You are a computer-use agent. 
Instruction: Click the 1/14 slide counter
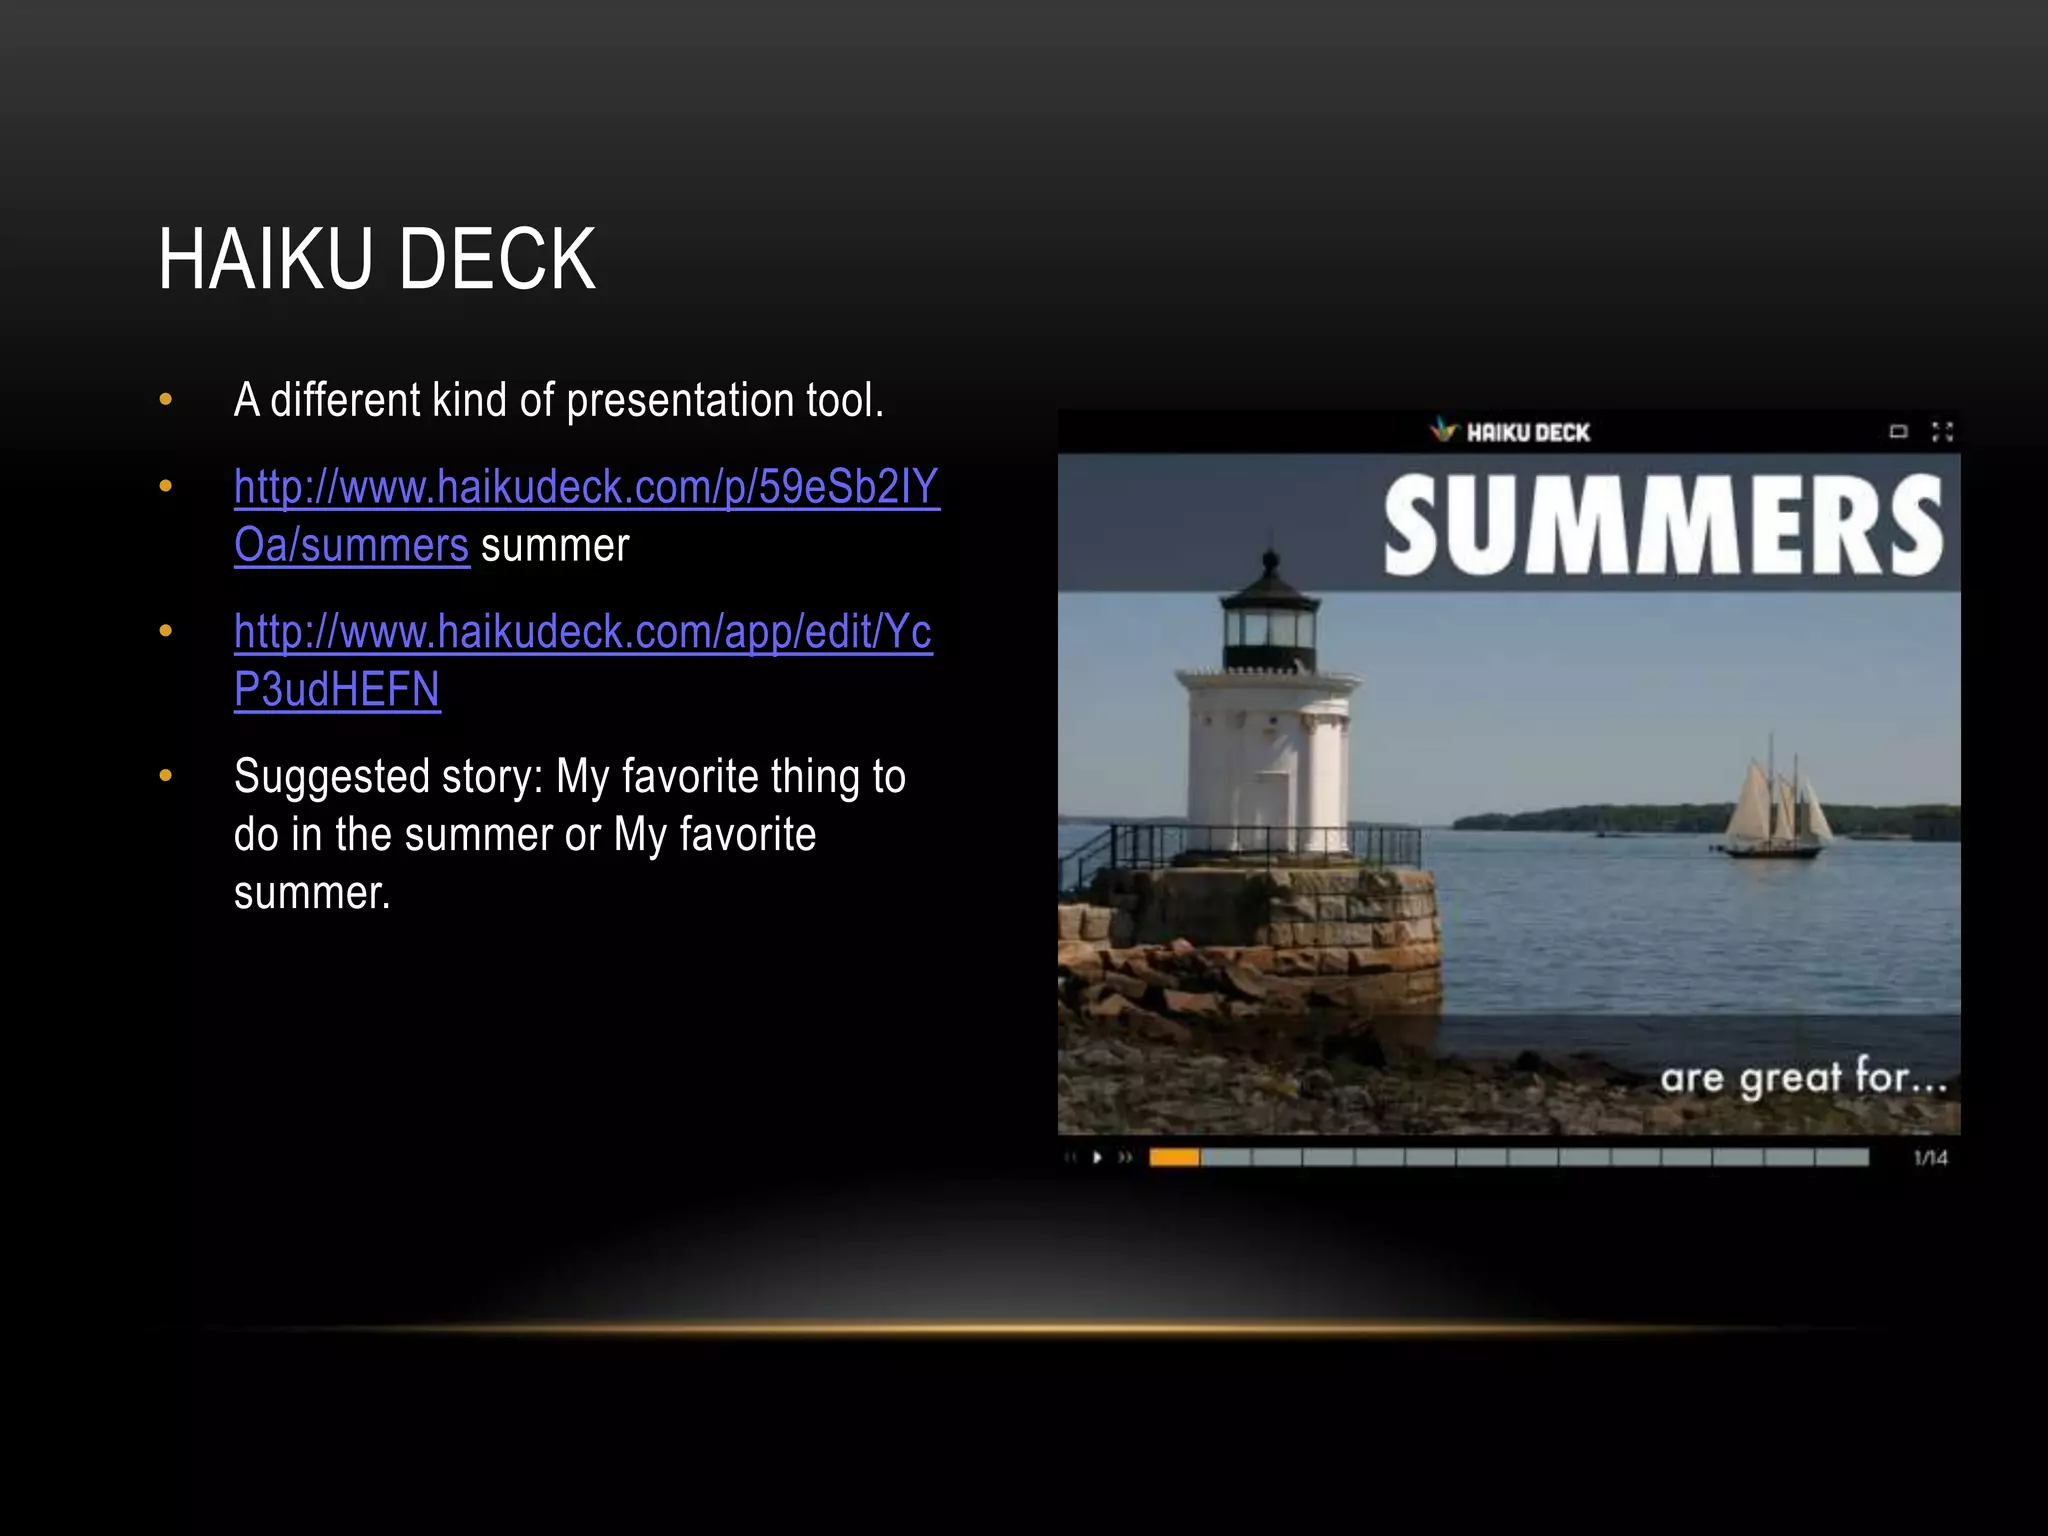click(1931, 1158)
